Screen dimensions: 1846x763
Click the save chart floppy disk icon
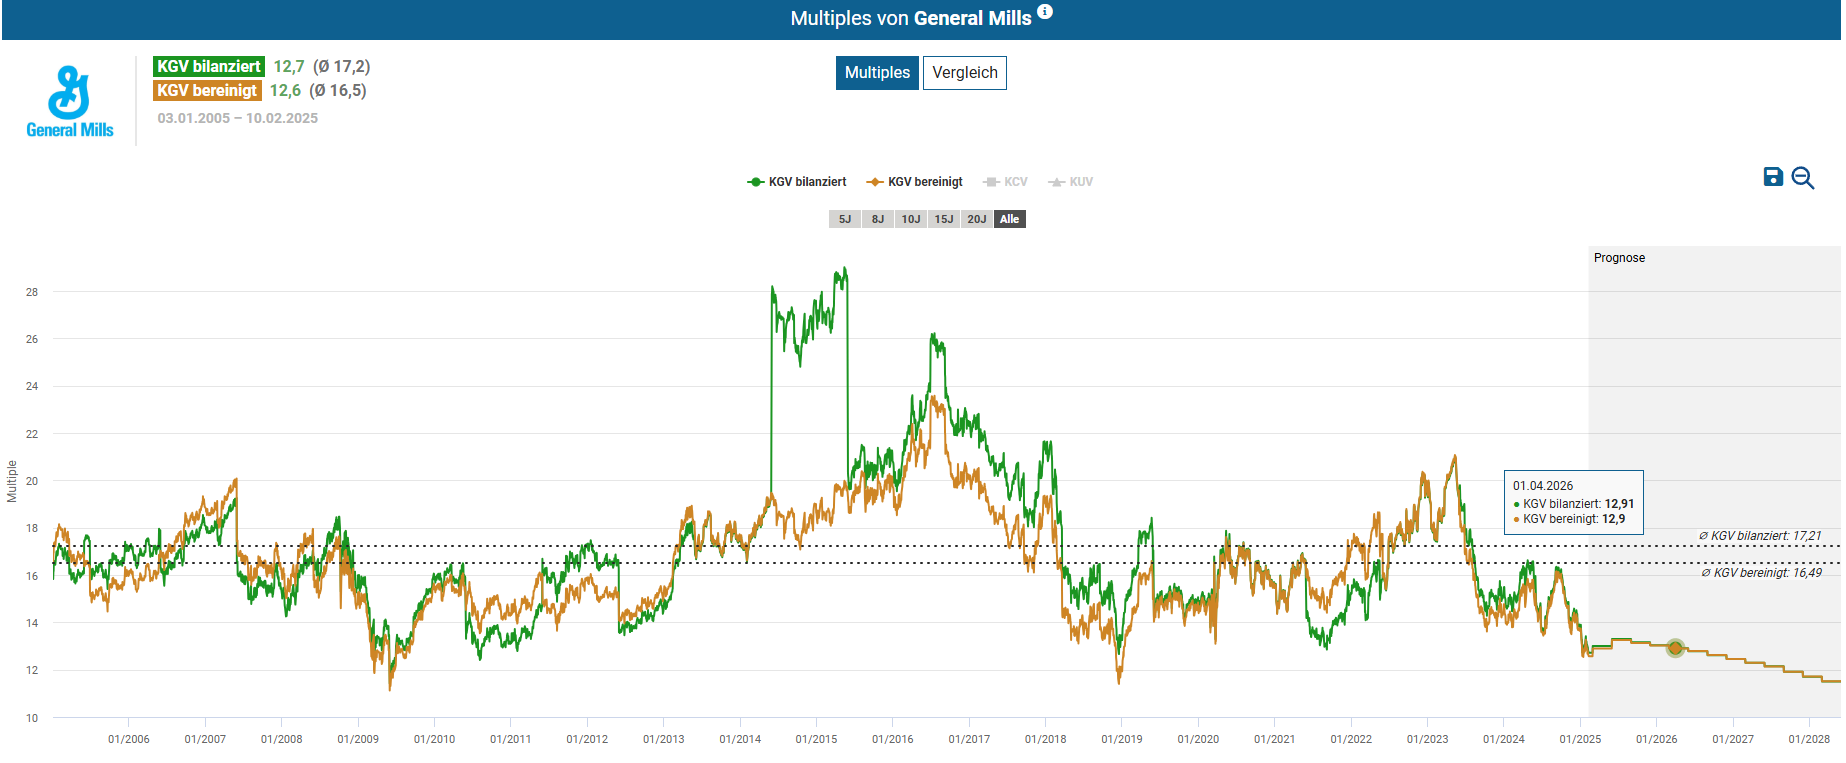click(1772, 177)
